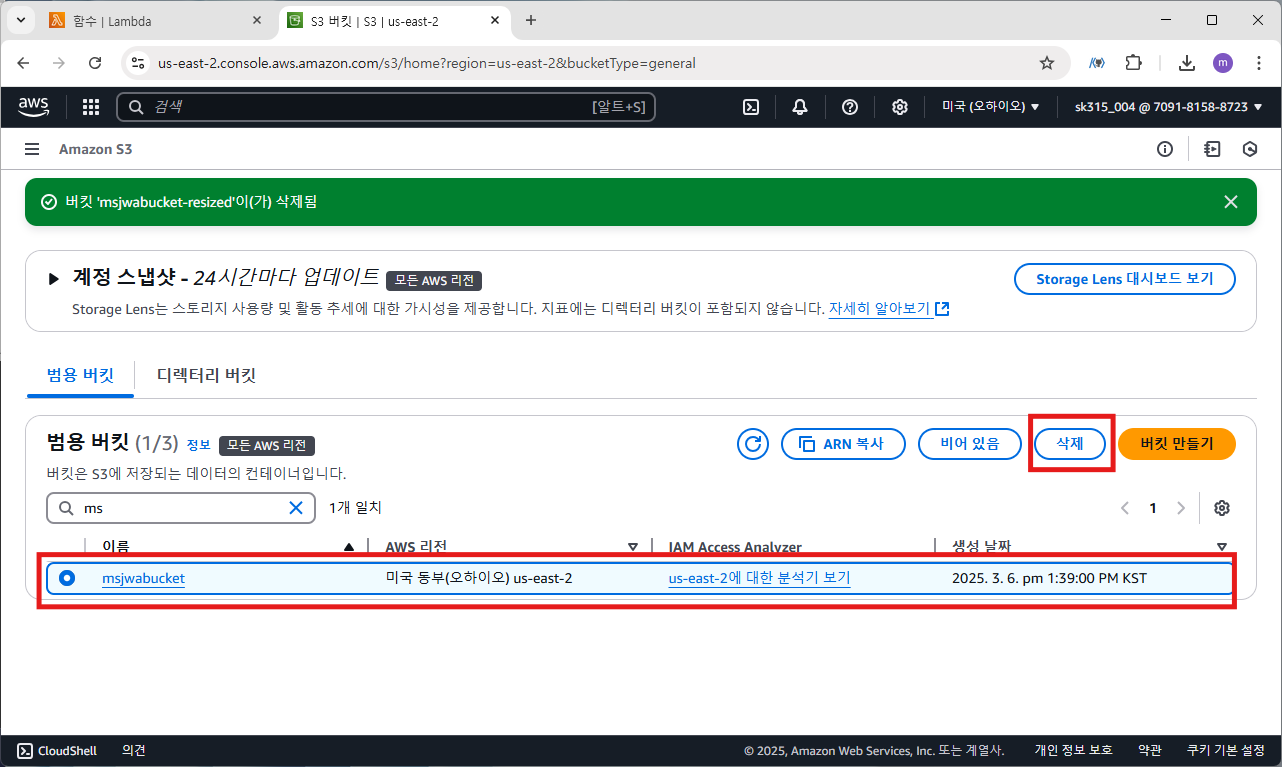Open the account menu sk315_004
The height and width of the screenshot is (767, 1282).
click(x=1168, y=107)
